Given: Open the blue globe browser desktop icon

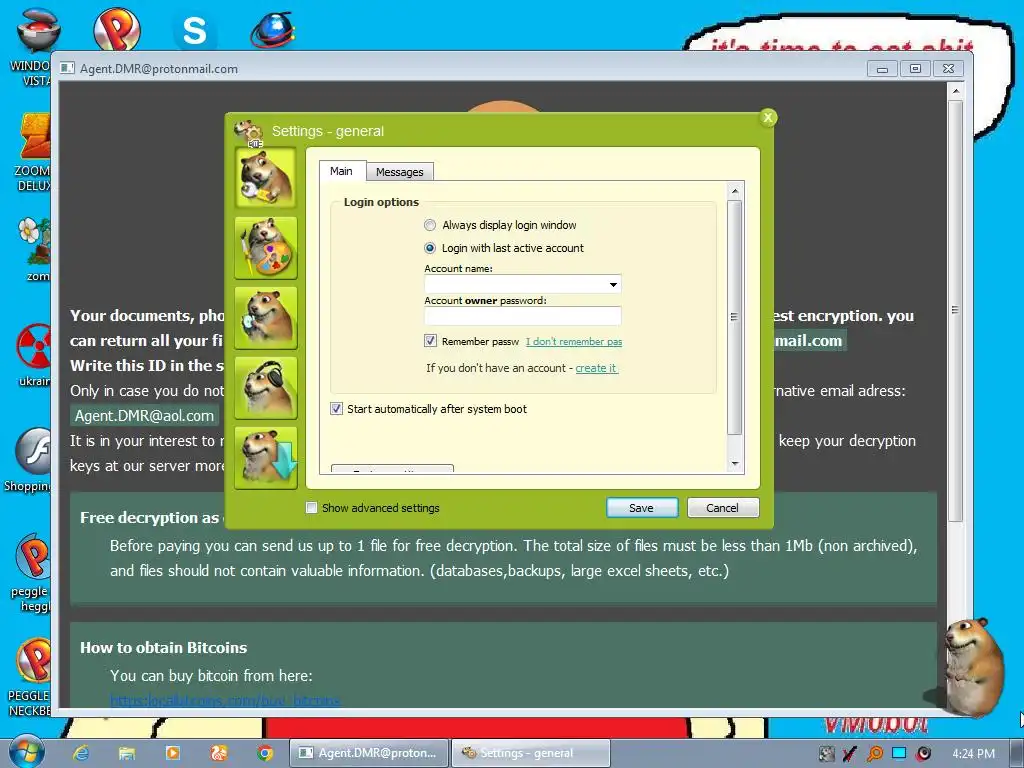Looking at the screenshot, I should pyautogui.click(x=273, y=30).
